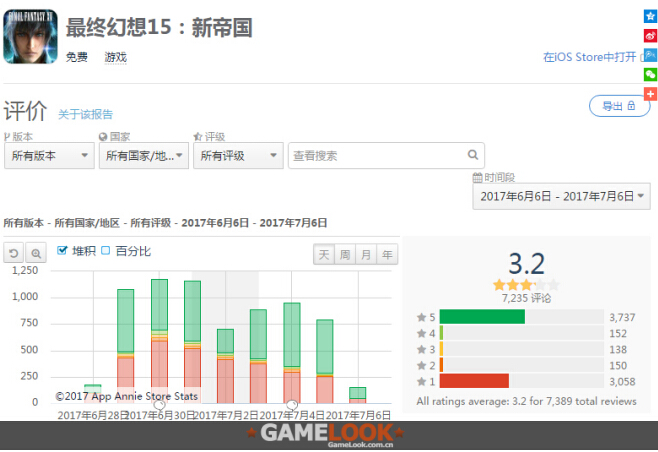Click the 3.2 average rating score
The height and width of the screenshot is (452, 658).
[x=527, y=264]
